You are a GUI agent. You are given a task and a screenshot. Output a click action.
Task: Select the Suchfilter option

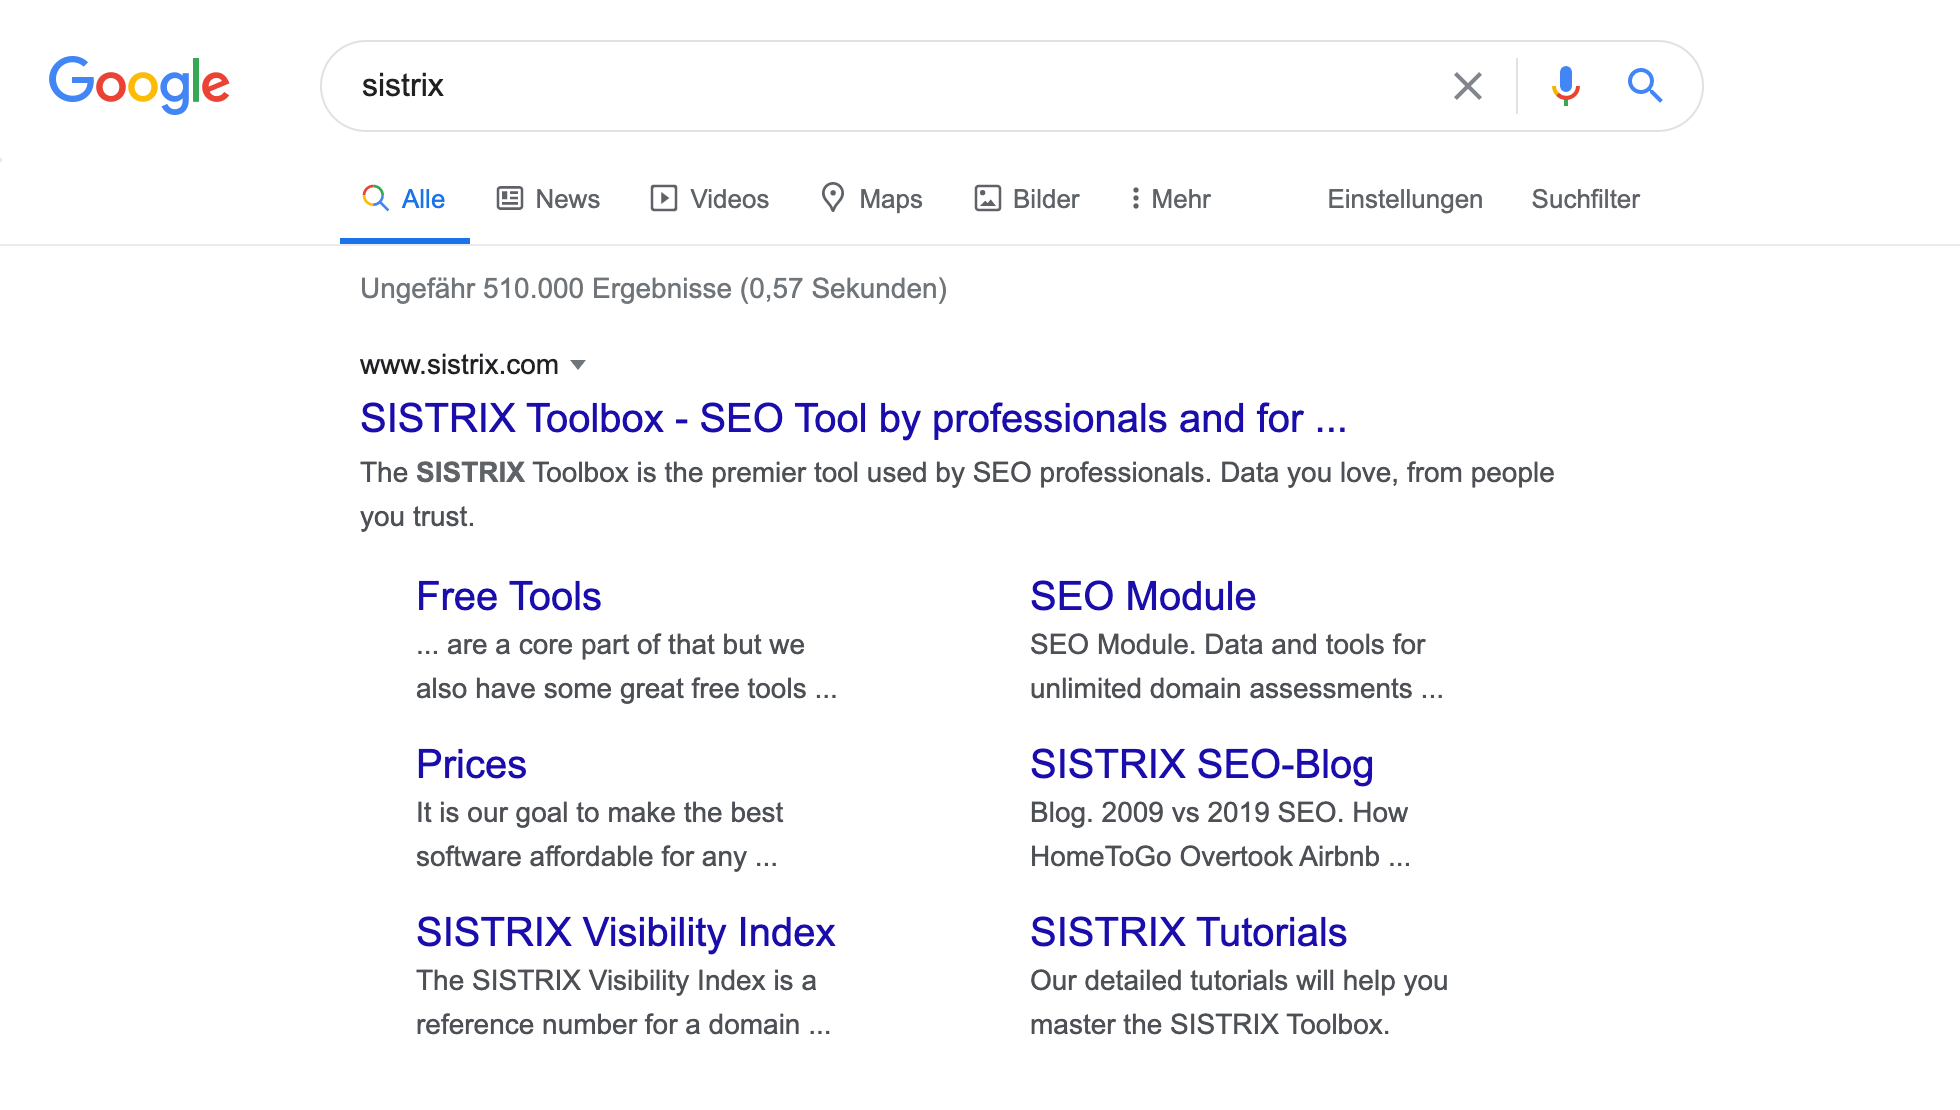(1586, 199)
